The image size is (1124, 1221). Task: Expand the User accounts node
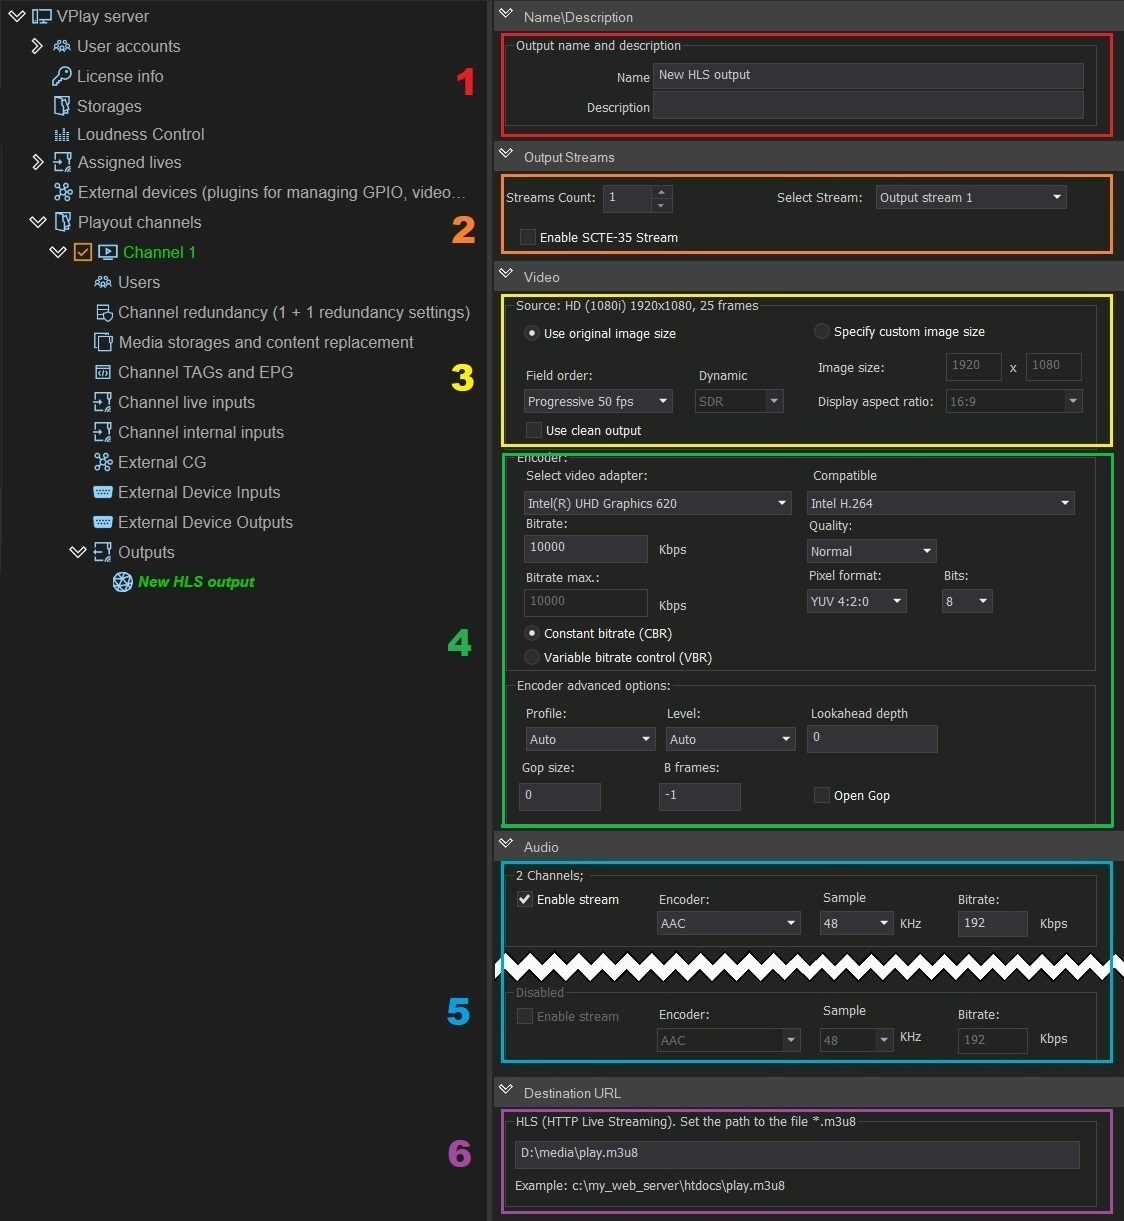click(37, 46)
